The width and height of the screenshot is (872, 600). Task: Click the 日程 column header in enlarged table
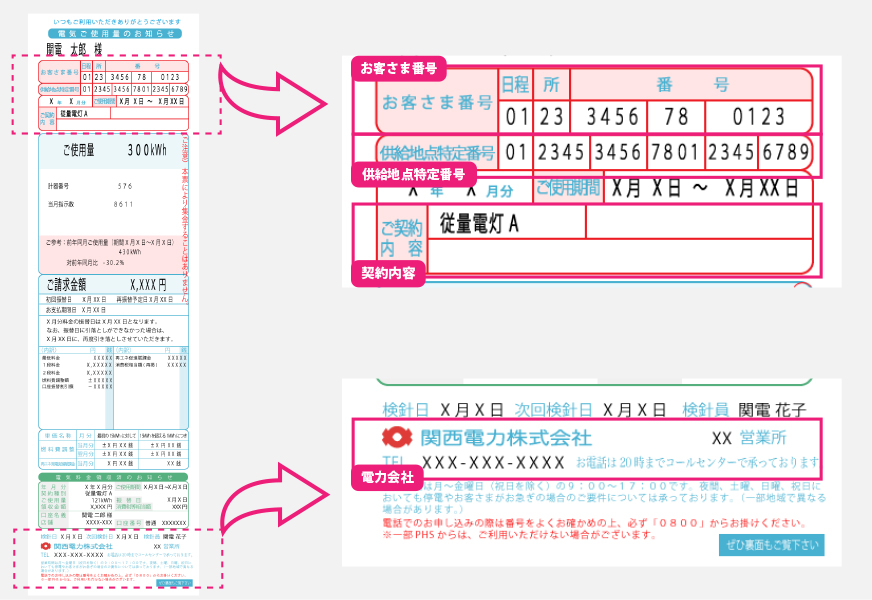point(514,85)
